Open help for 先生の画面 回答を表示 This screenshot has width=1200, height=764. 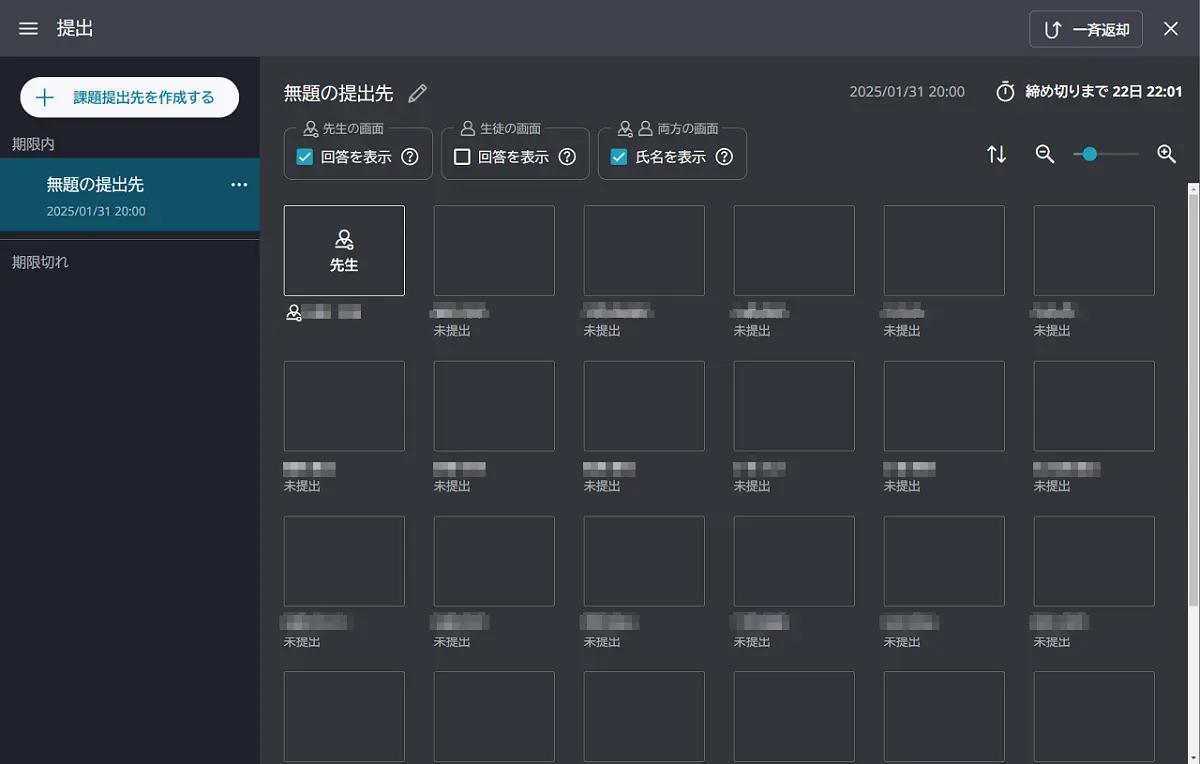click(409, 155)
